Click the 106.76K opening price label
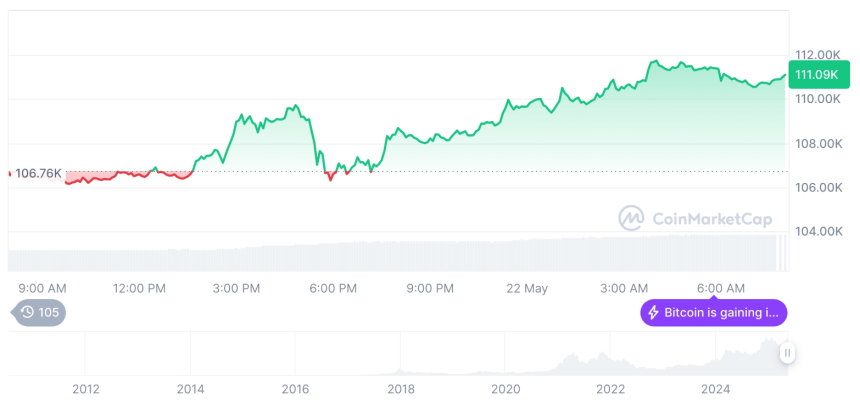This screenshot has width=860, height=401. (38, 173)
